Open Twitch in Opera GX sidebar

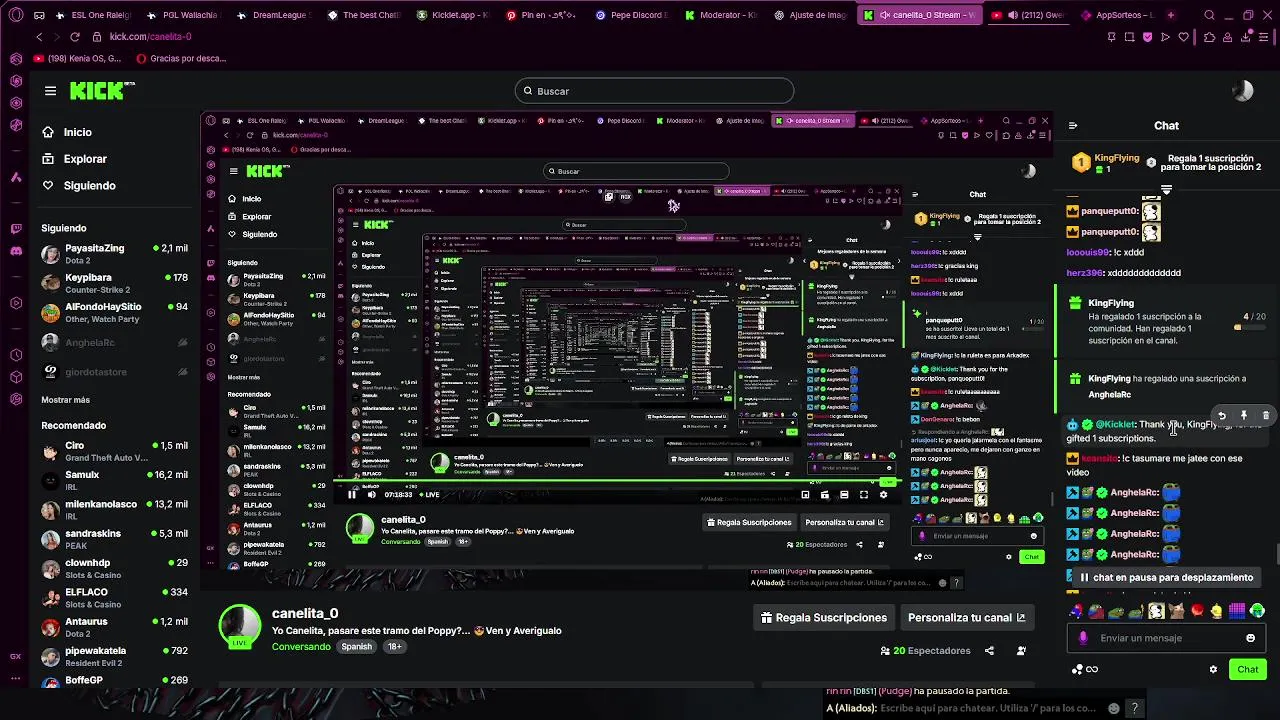tap(16, 229)
